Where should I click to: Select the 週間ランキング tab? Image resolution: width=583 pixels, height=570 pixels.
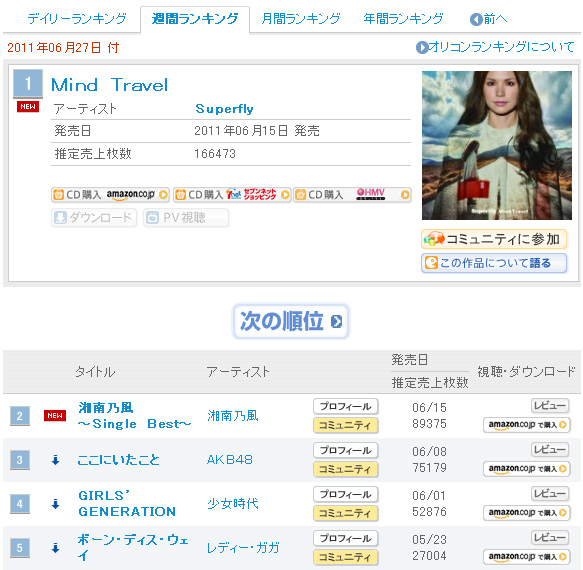point(195,19)
